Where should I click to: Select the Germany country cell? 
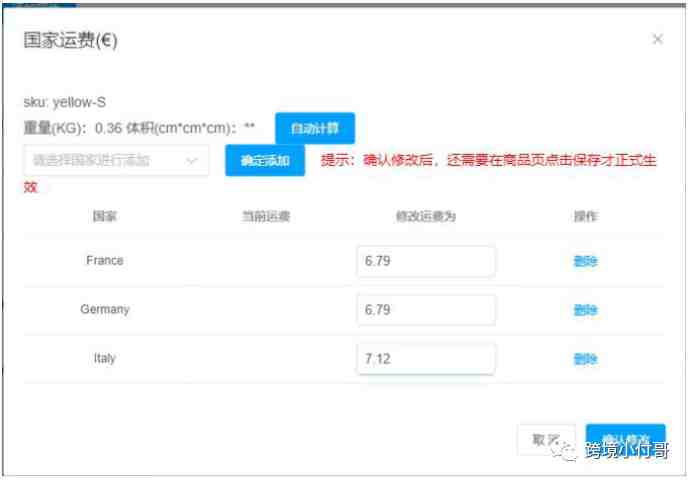coord(105,309)
